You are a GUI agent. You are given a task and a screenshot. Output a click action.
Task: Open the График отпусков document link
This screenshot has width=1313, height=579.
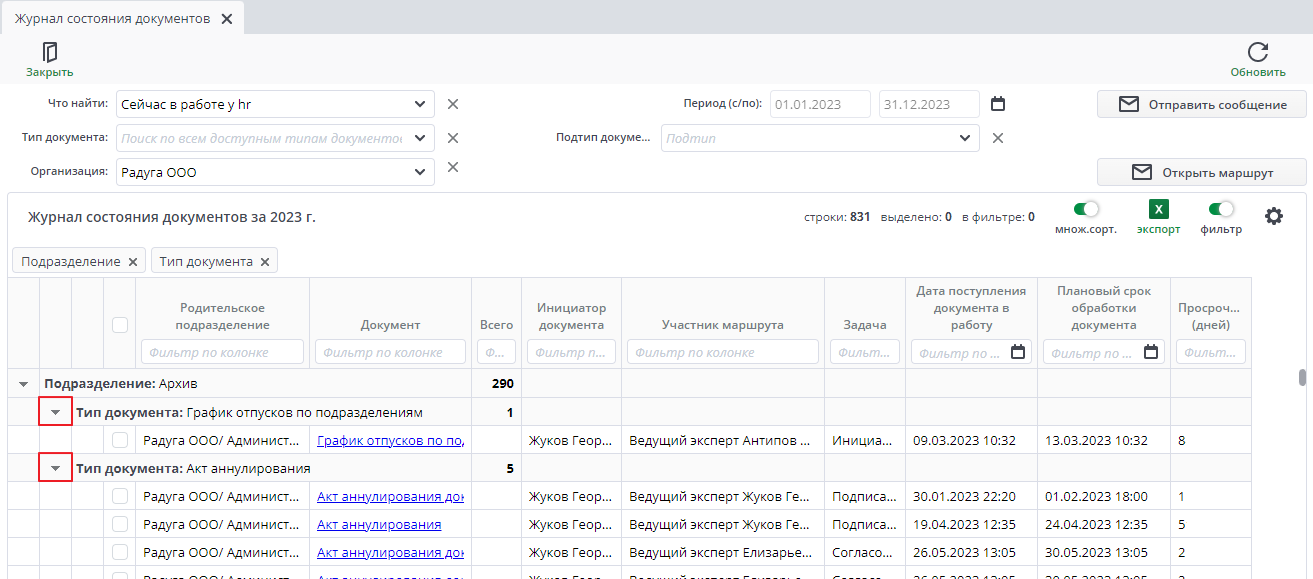pos(390,441)
